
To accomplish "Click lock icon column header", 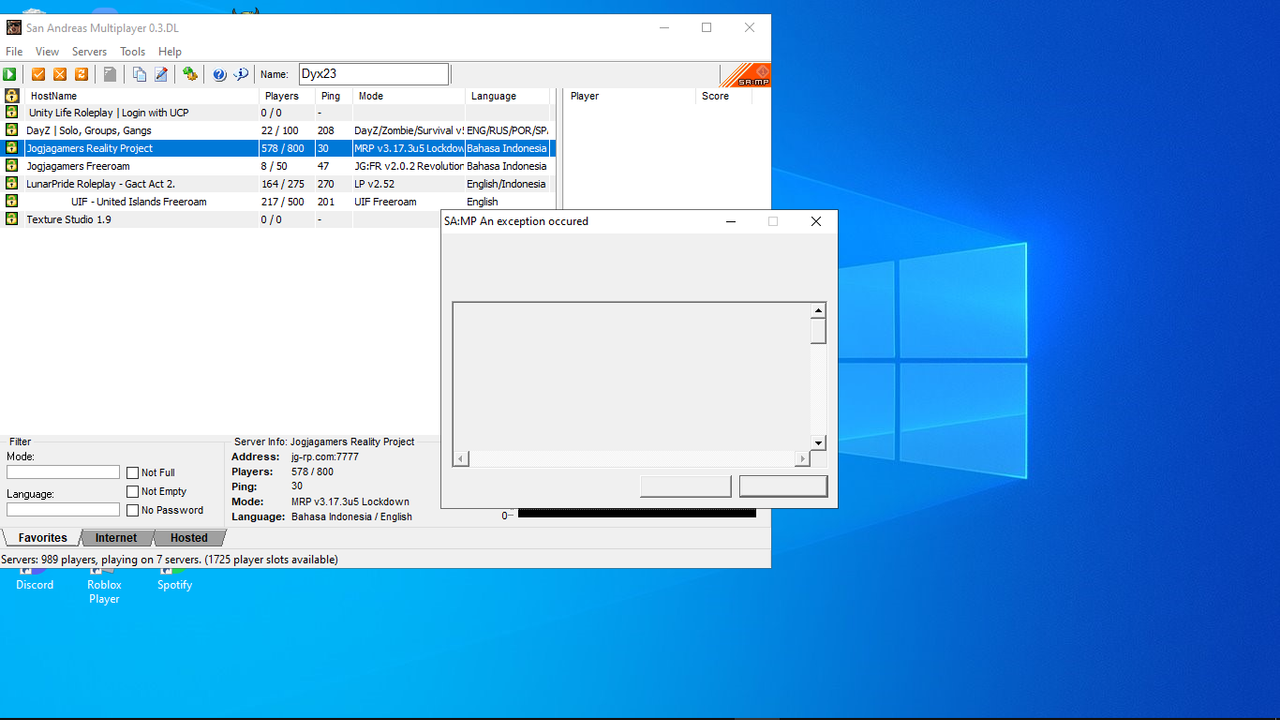I will pos(12,96).
